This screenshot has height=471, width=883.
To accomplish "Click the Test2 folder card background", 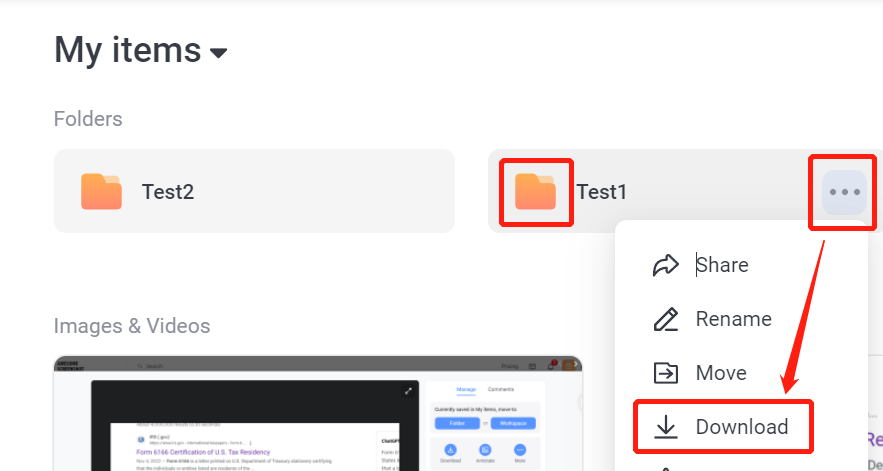I will [x=254, y=191].
